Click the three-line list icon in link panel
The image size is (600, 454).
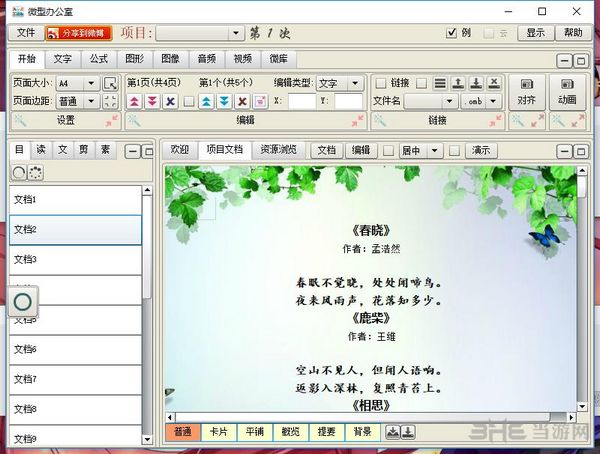point(440,83)
